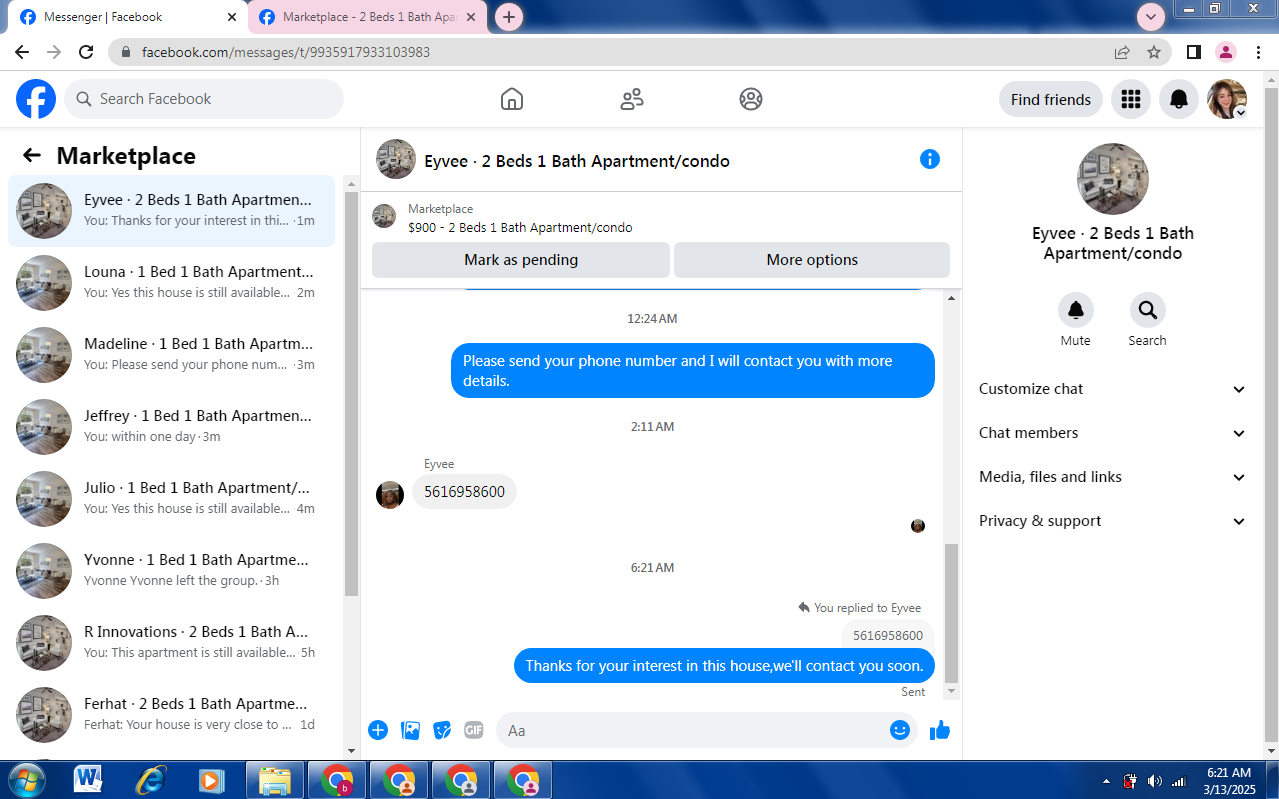
Task: Click the conversation list scrollbar
Action: (x=351, y=393)
